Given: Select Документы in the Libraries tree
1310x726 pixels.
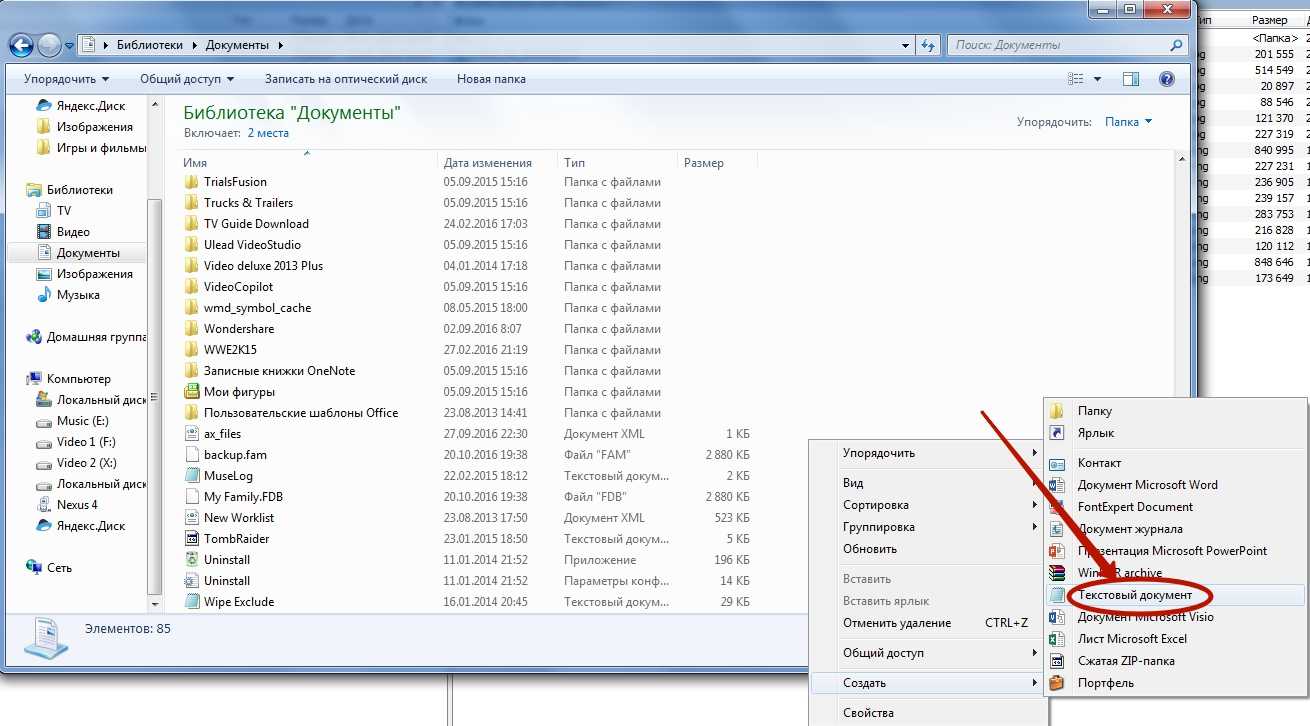Looking at the screenshot, I should click(x=88, y=253).
